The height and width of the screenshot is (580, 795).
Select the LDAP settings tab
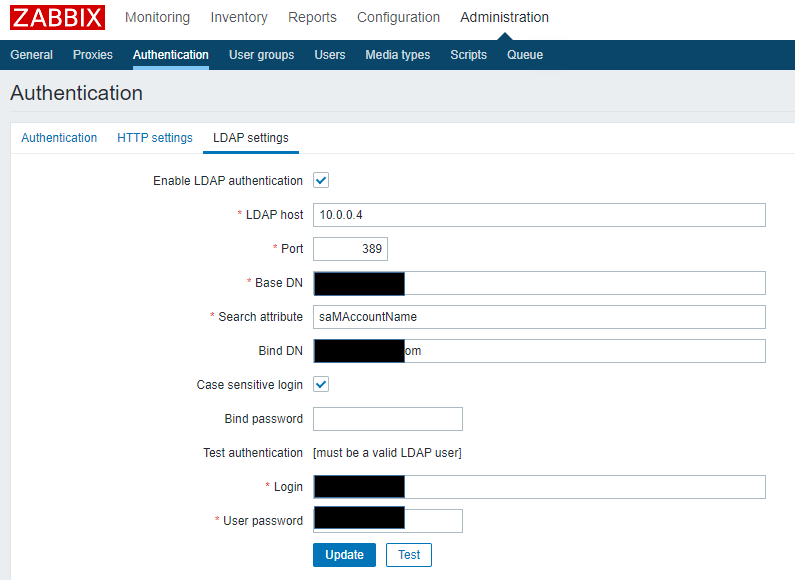tap(250, 138)
